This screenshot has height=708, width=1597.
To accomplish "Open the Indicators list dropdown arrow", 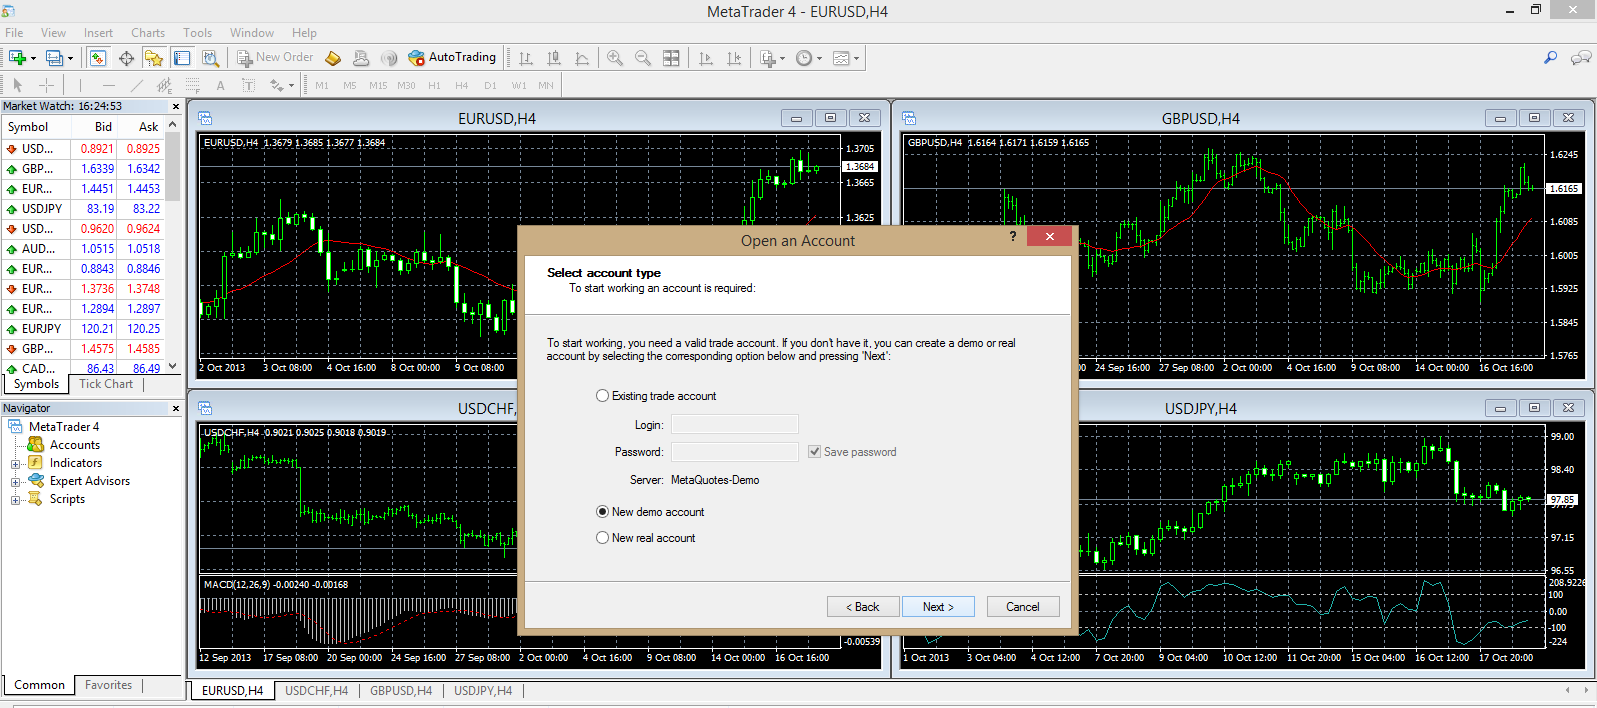I will (x=782, y=58).
